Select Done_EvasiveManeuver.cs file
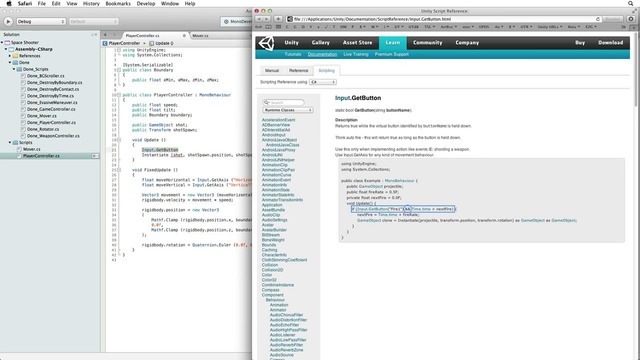The height and width of the screenshot is (360, 640). 52,102
